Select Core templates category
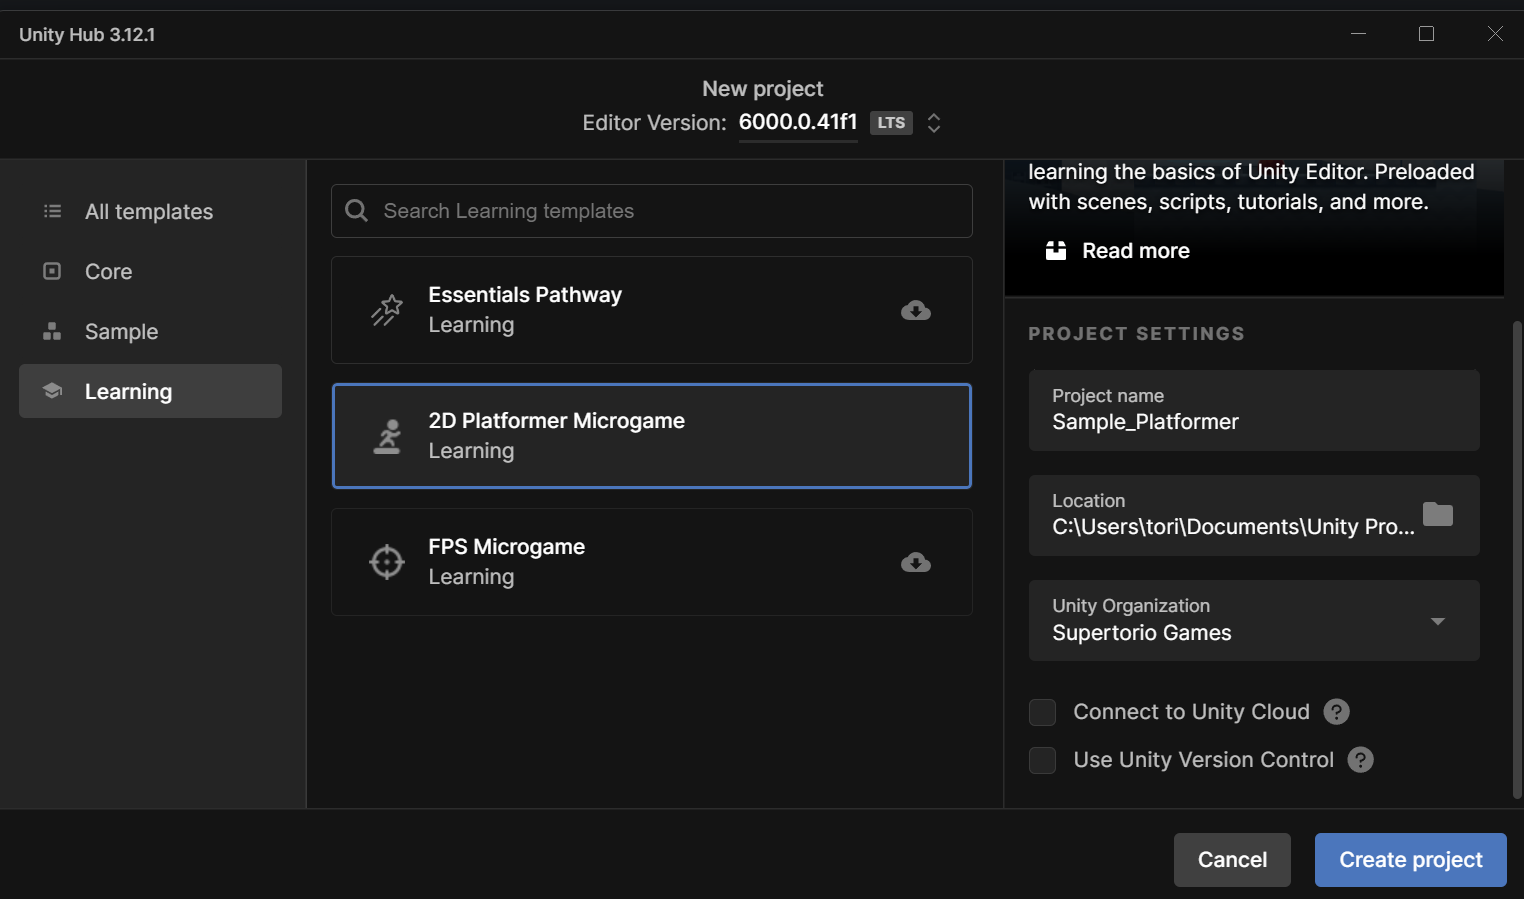Viewport: 1524px width, 899px height. tap(150, 271)
